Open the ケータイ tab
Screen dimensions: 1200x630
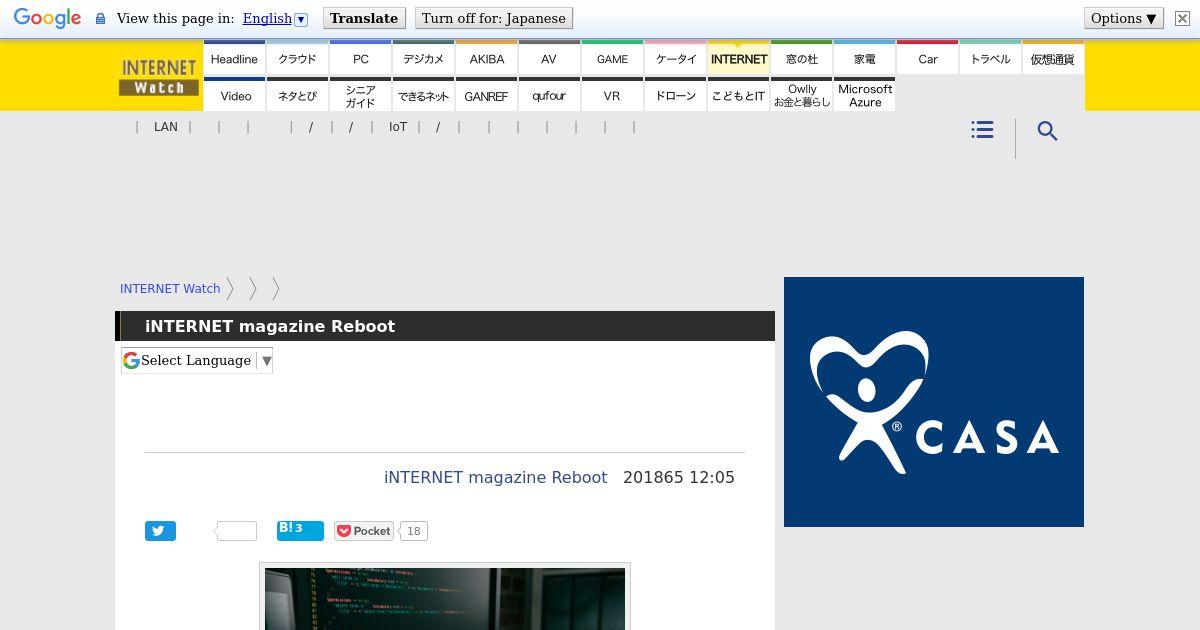[x=676, y=58]
